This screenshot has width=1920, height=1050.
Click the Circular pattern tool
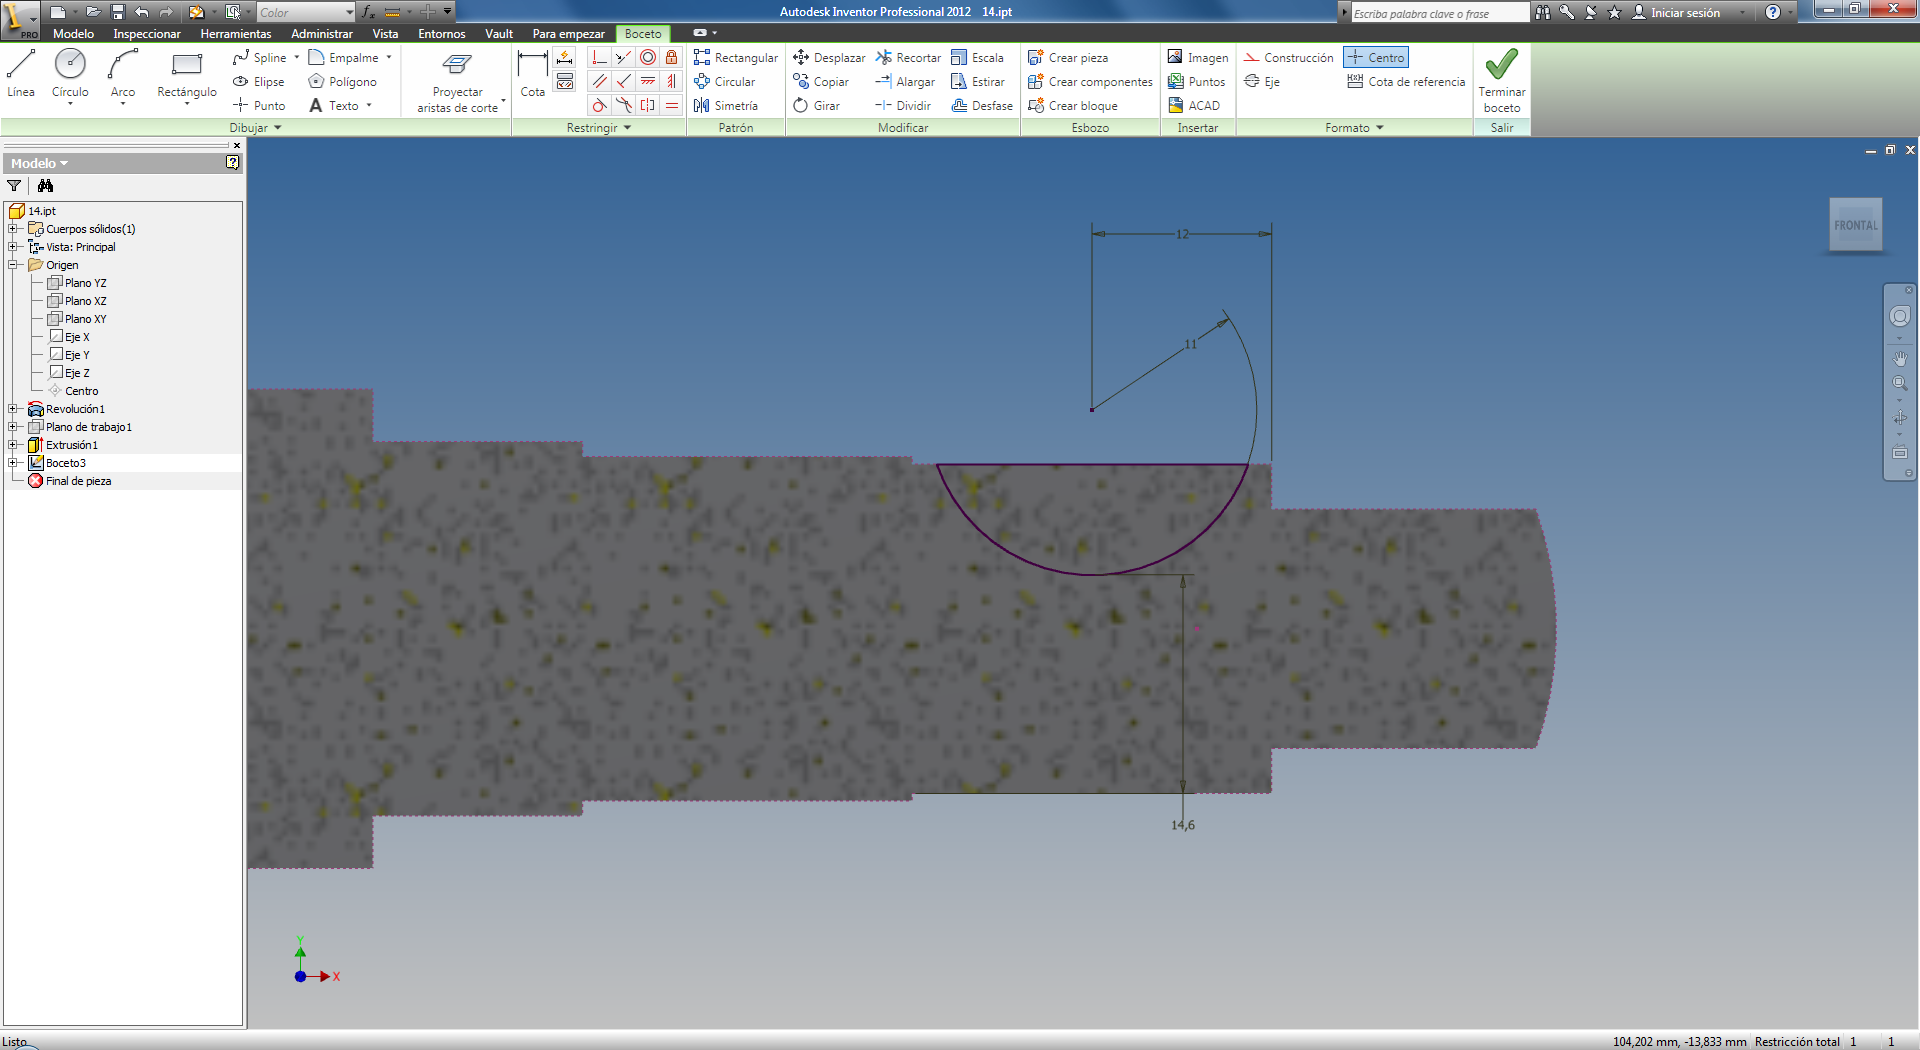pos(725,82)
